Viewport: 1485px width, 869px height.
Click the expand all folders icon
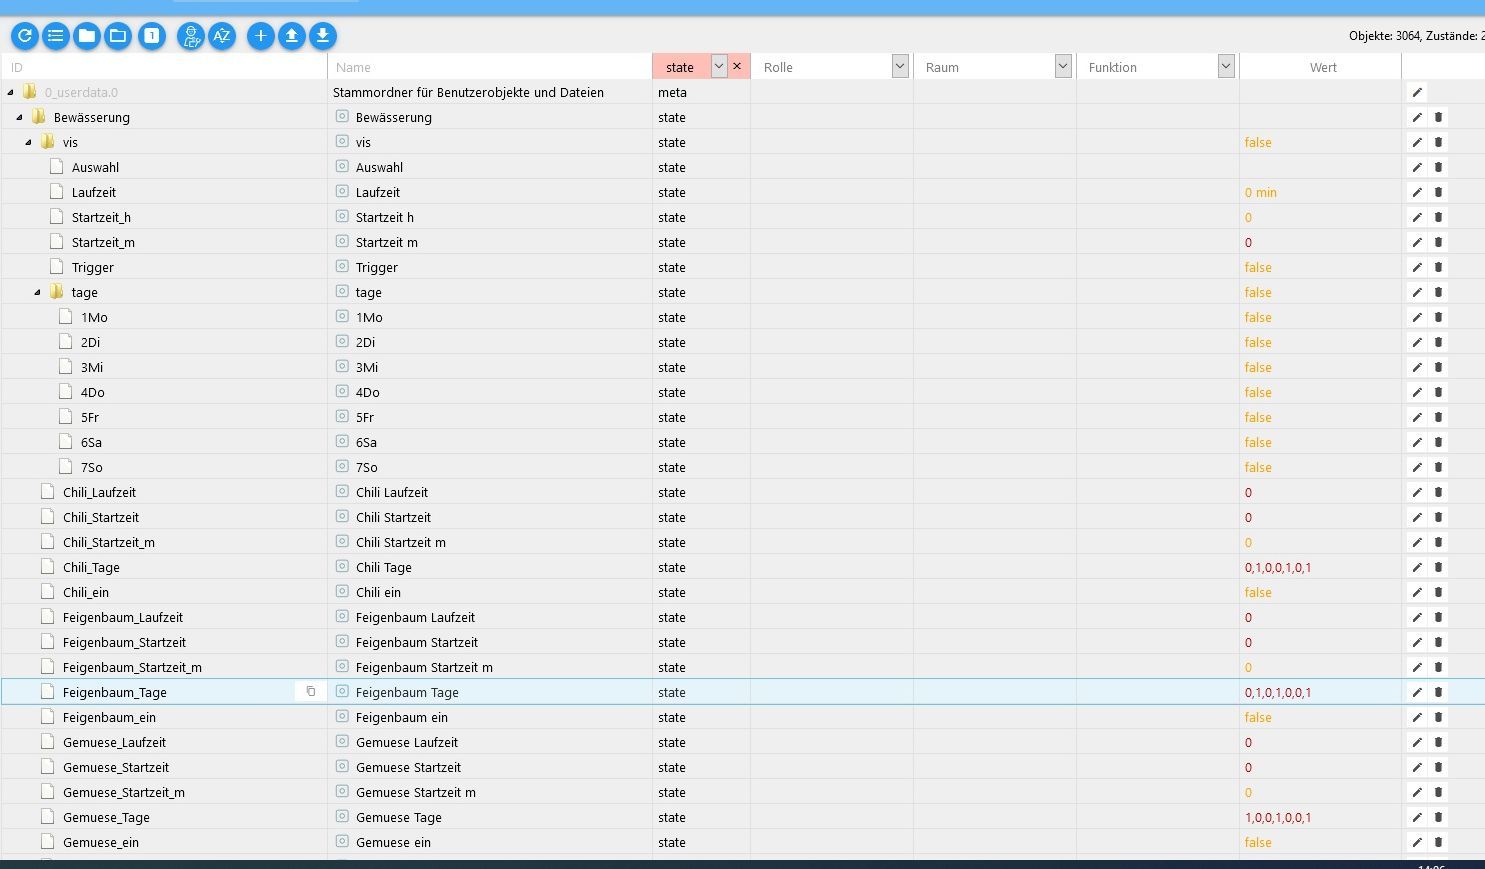click(x=118, y=36)
